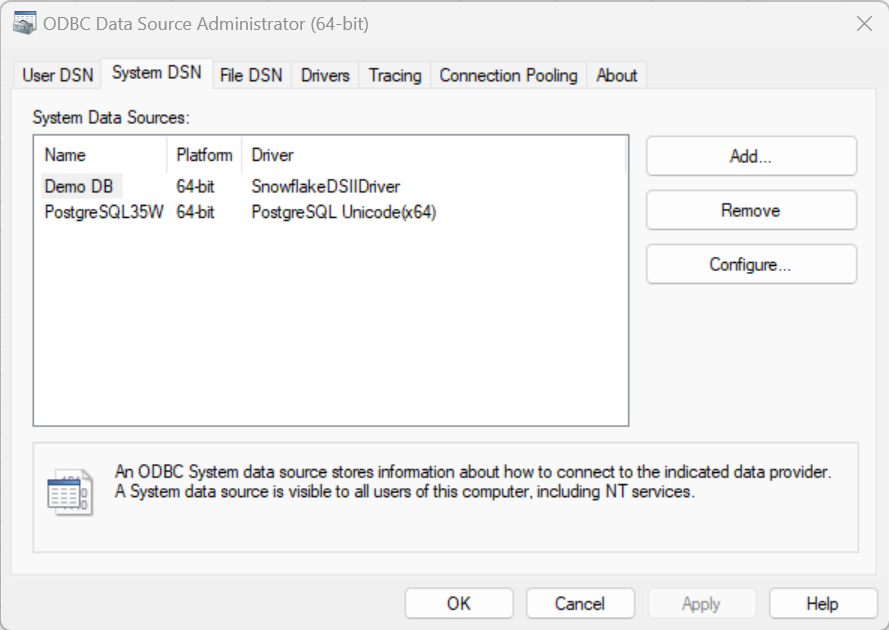Open the Tracing tab
The width and height of the screenshot is (889, 630).
[393, 75]
